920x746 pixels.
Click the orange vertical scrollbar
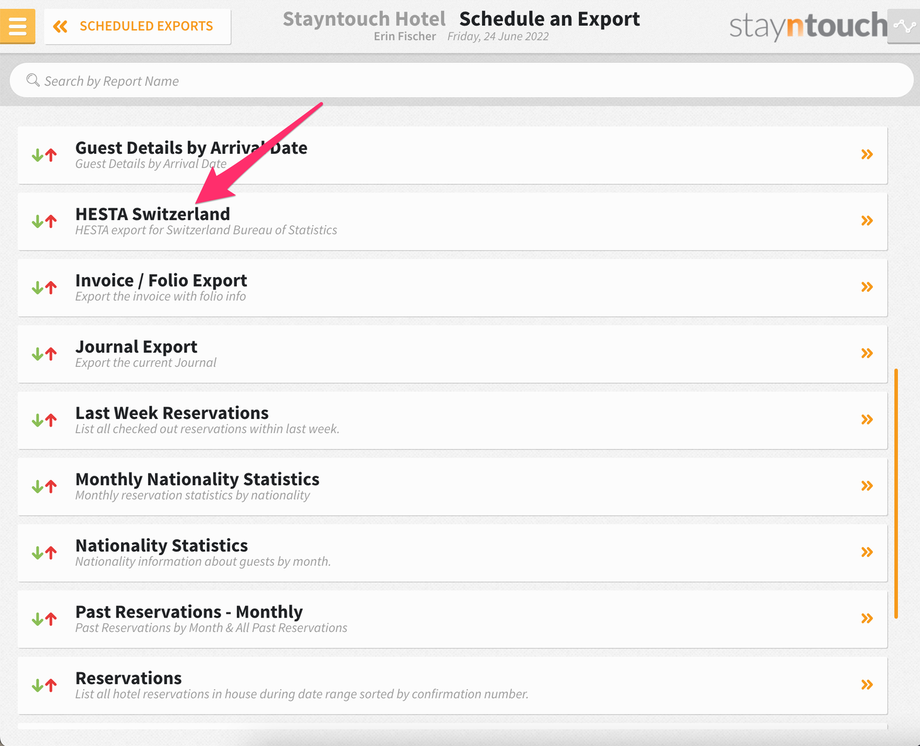pyautogui.click(x=896, y=493)
